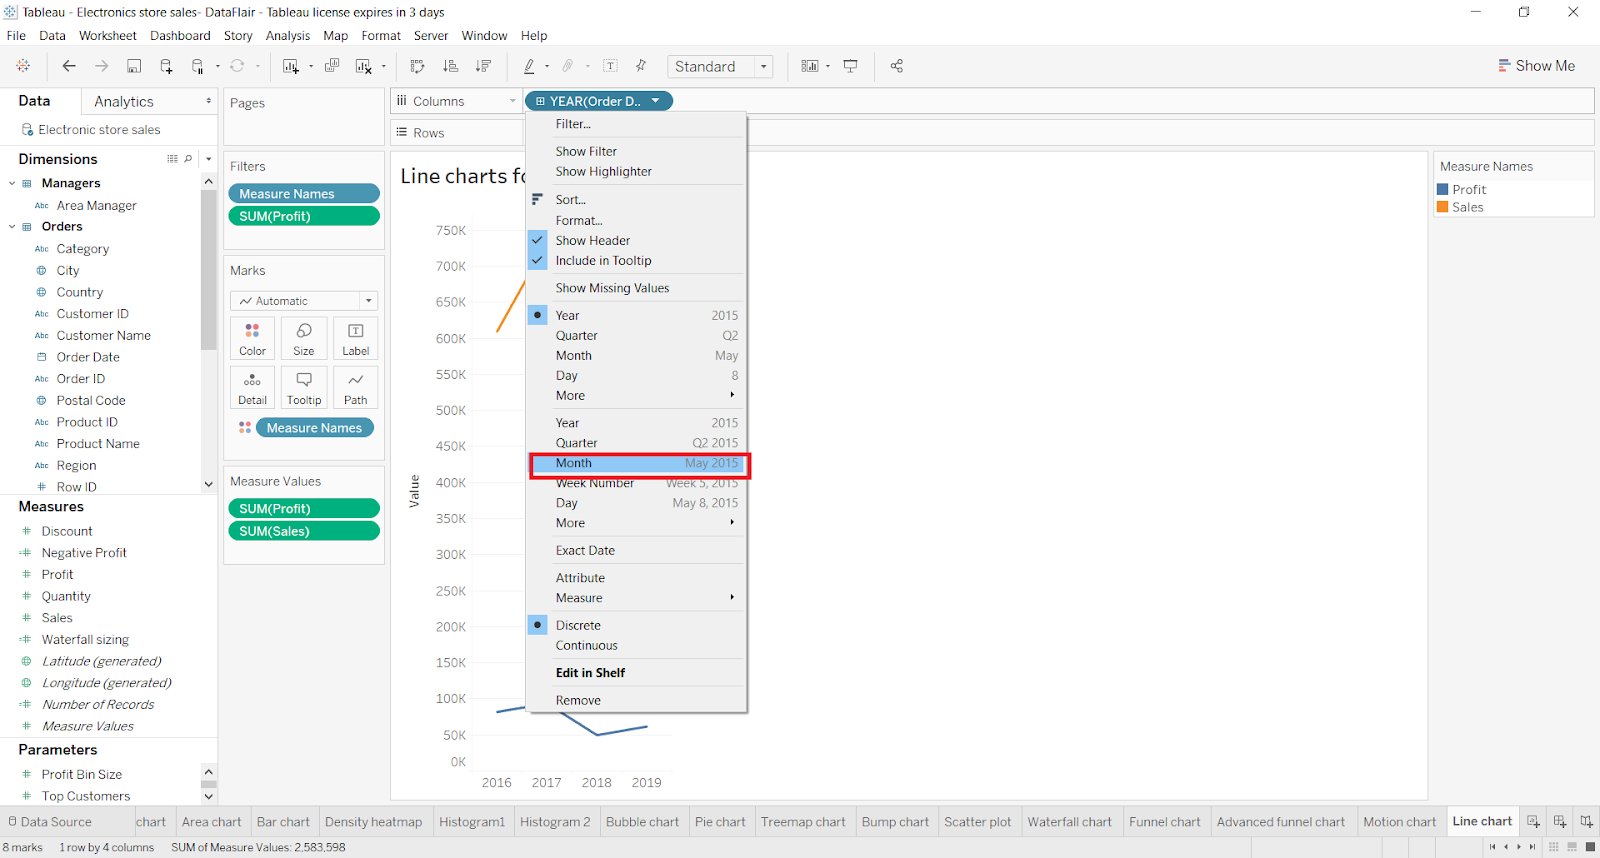Select discrete Year 2015 date part
Screen dimensions: 1600x858
636,315
